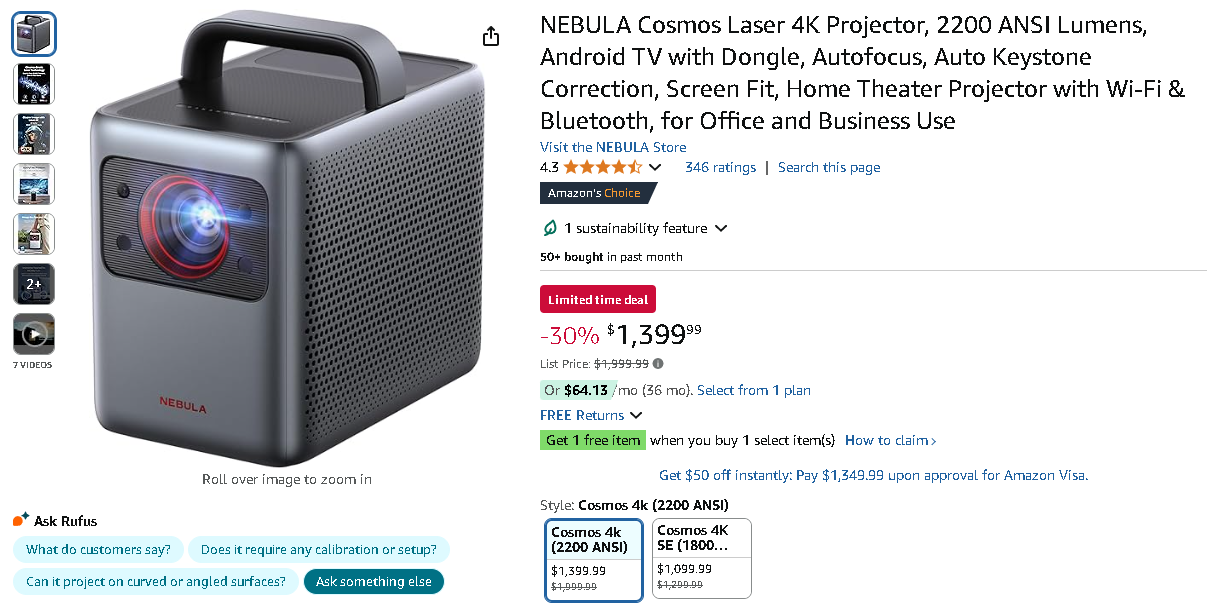Click Visit the NEBULA Store
The width and height of the screenshot is (1212, 611).
click(613, 146)
